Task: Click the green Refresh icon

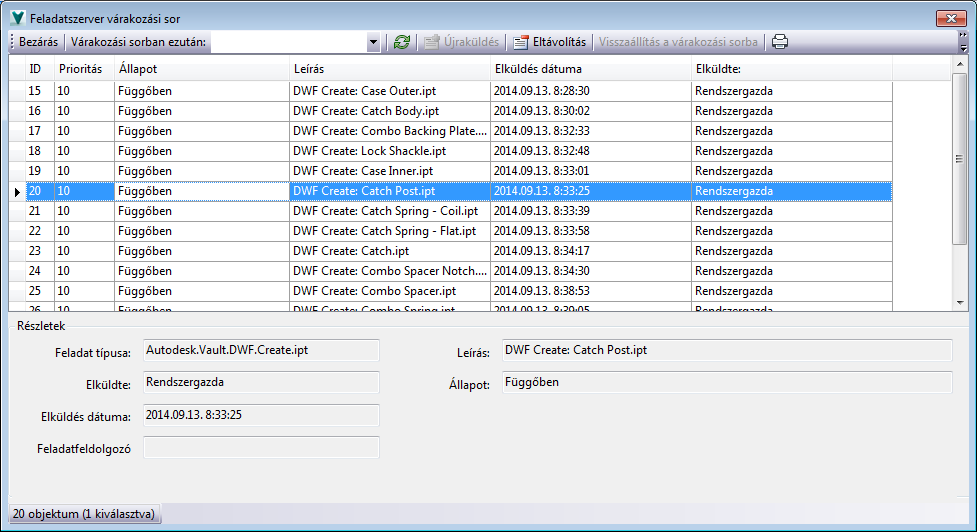Action: point(402,42)
